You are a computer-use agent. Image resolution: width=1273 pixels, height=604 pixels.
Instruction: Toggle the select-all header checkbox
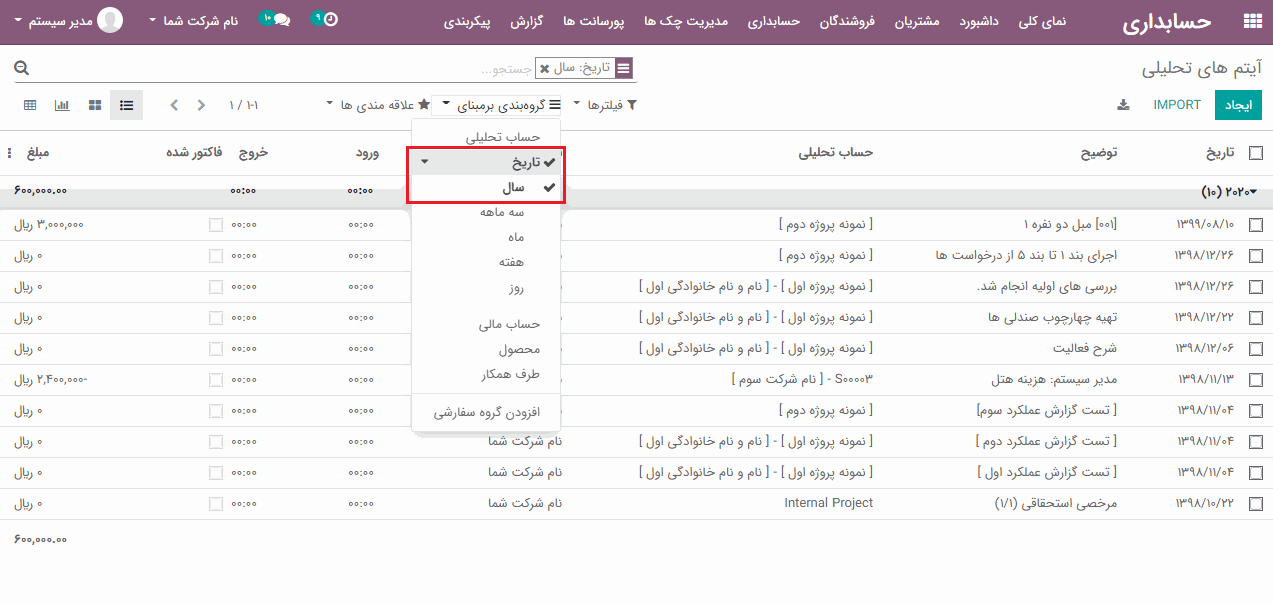pos(1256,153)
